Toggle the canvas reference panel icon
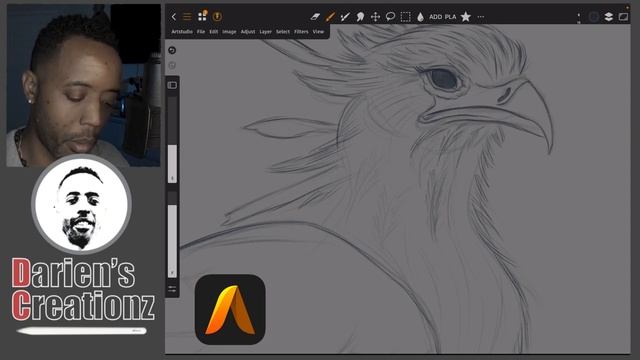Screen dimensions: 640x360 [623, 17]
